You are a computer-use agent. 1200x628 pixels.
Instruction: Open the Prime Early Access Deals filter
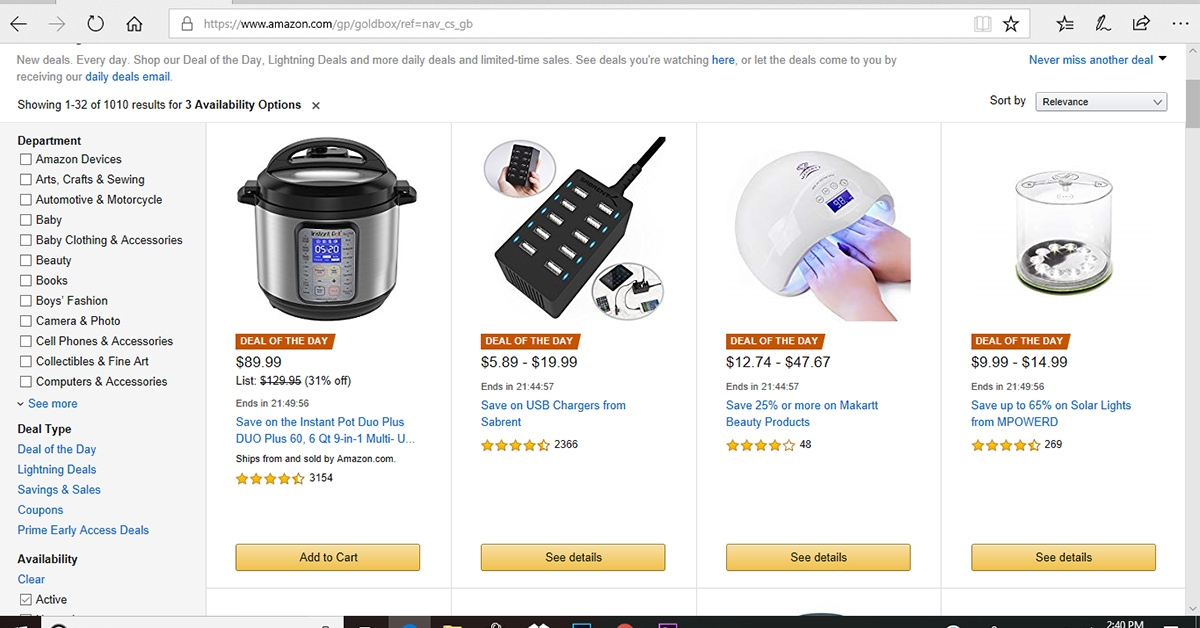click(83, 530)
